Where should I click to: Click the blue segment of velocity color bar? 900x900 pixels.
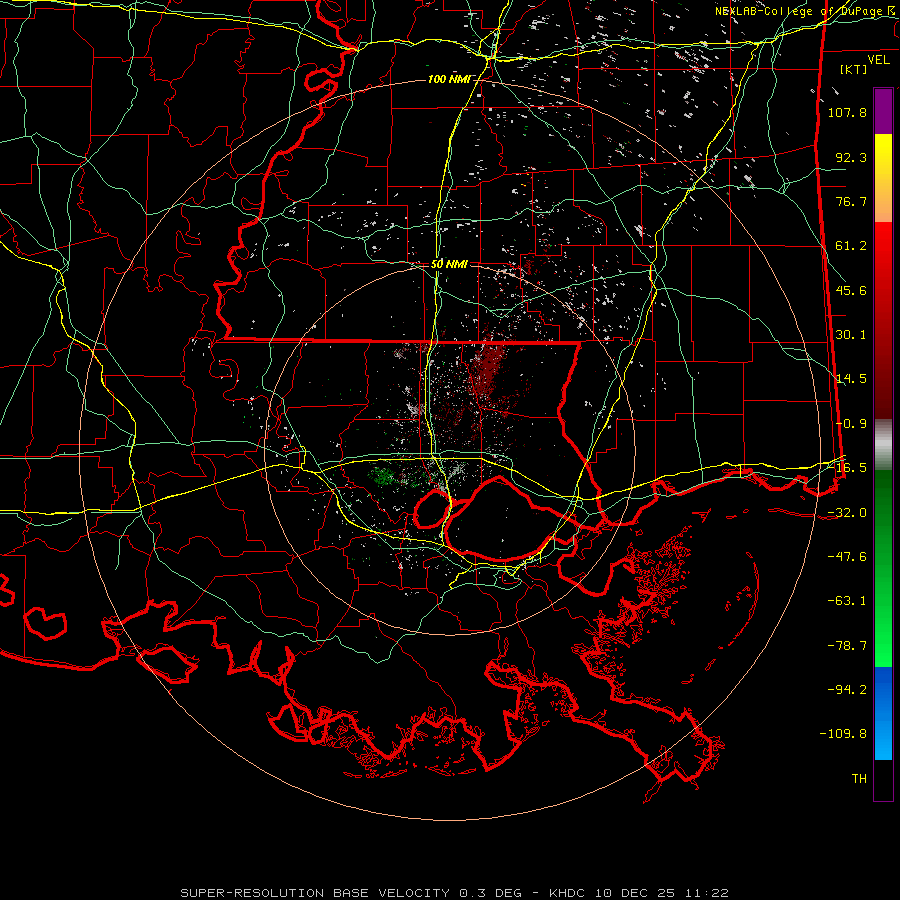click(x=883, y=713)
